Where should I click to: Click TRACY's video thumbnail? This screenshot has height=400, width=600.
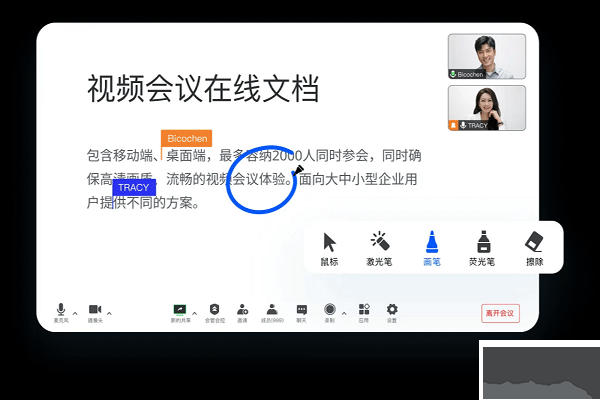pos(487,108)
